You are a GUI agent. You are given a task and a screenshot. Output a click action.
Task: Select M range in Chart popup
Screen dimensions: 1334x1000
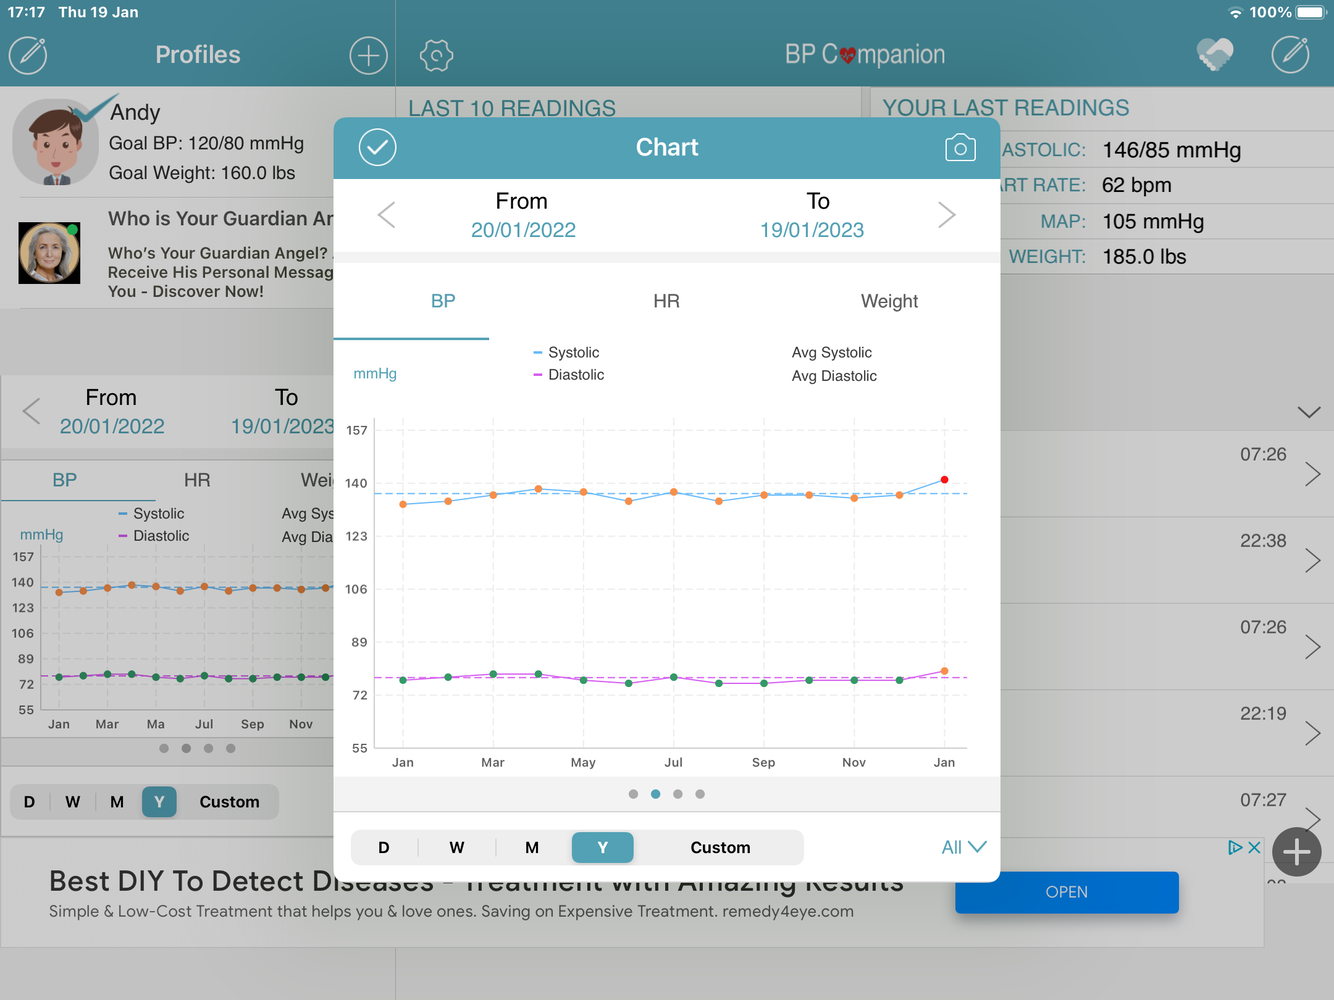[x=532, y=848]
